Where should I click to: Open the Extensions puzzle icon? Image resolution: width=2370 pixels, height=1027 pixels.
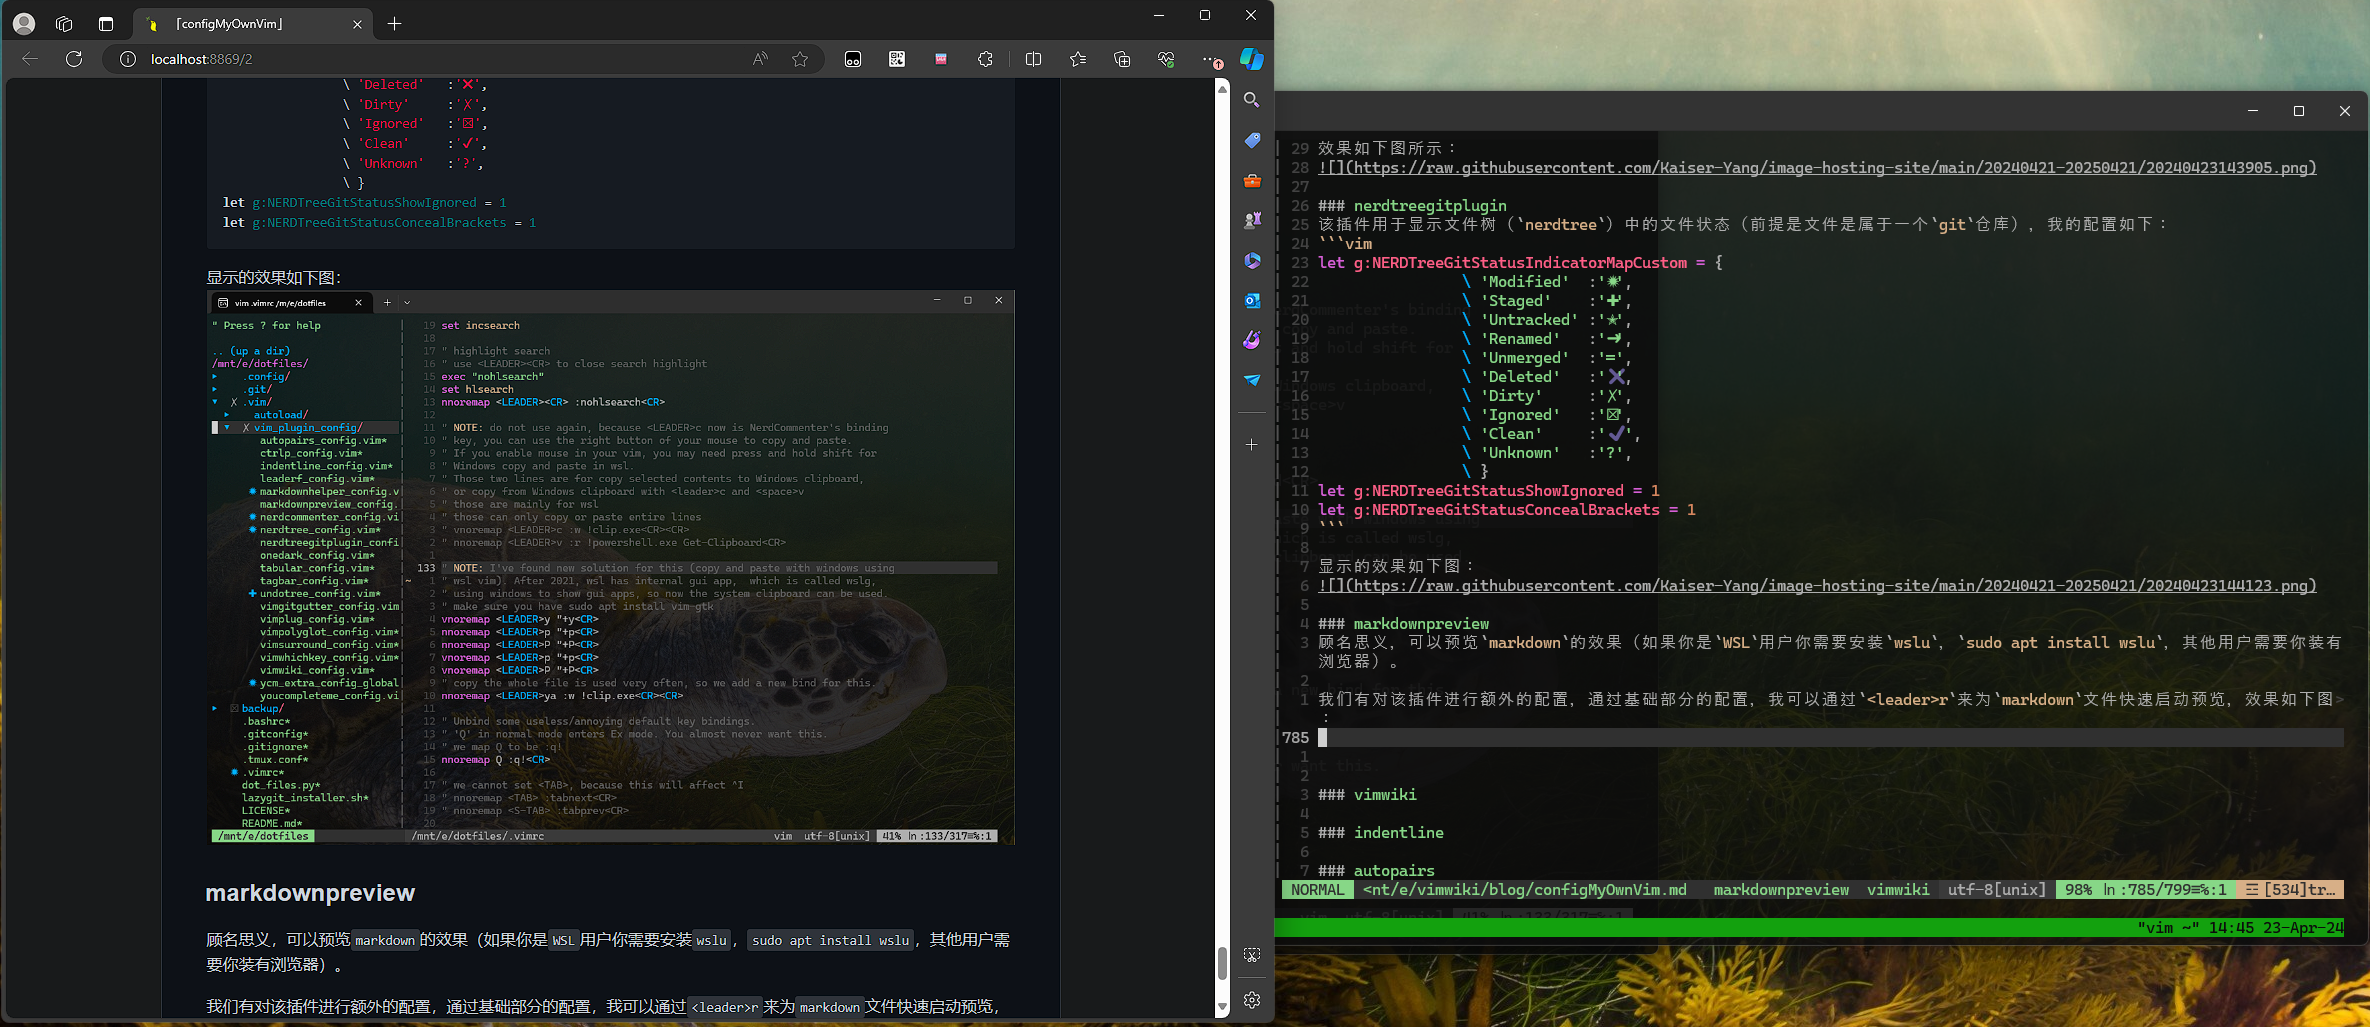pos(985,59)
